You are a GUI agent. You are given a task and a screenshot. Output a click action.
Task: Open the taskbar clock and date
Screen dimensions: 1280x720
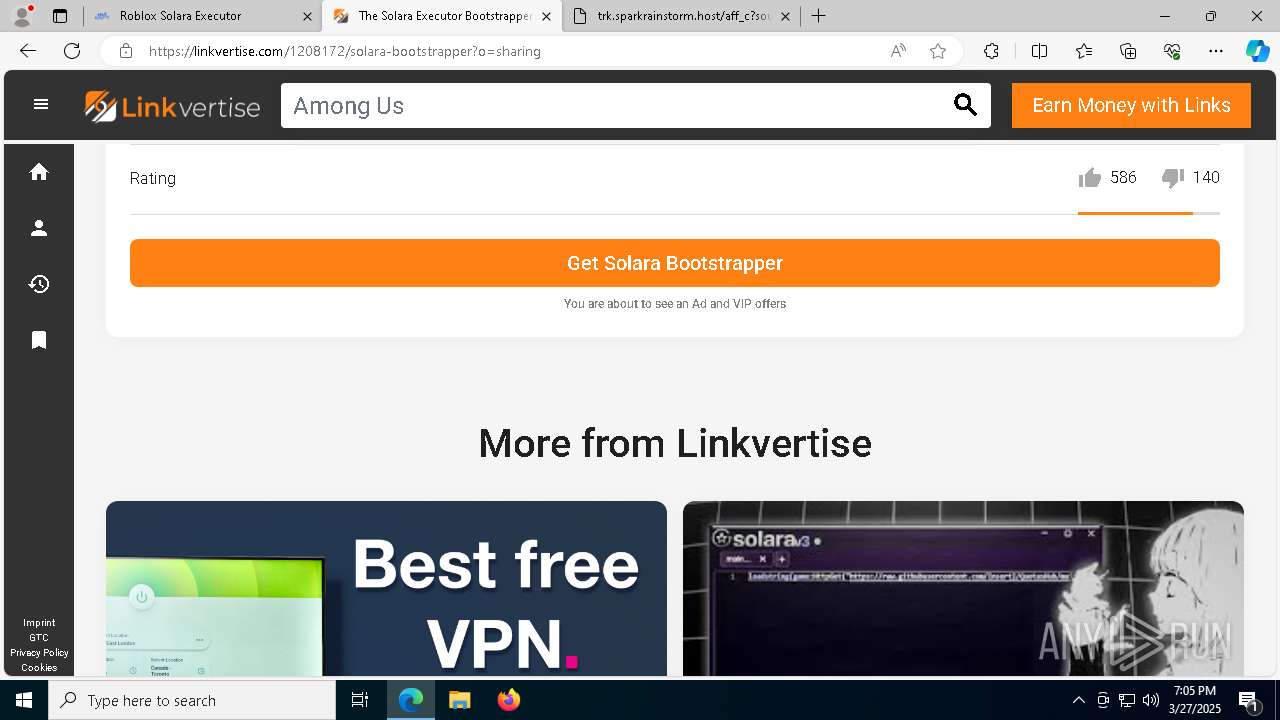tap(1195, 700)
